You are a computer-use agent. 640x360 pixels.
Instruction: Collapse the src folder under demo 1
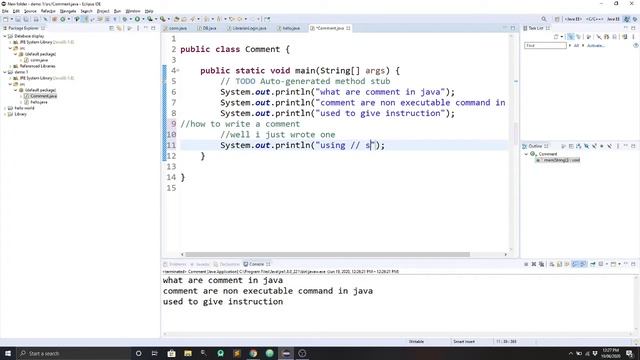click(x=11, y=84)
